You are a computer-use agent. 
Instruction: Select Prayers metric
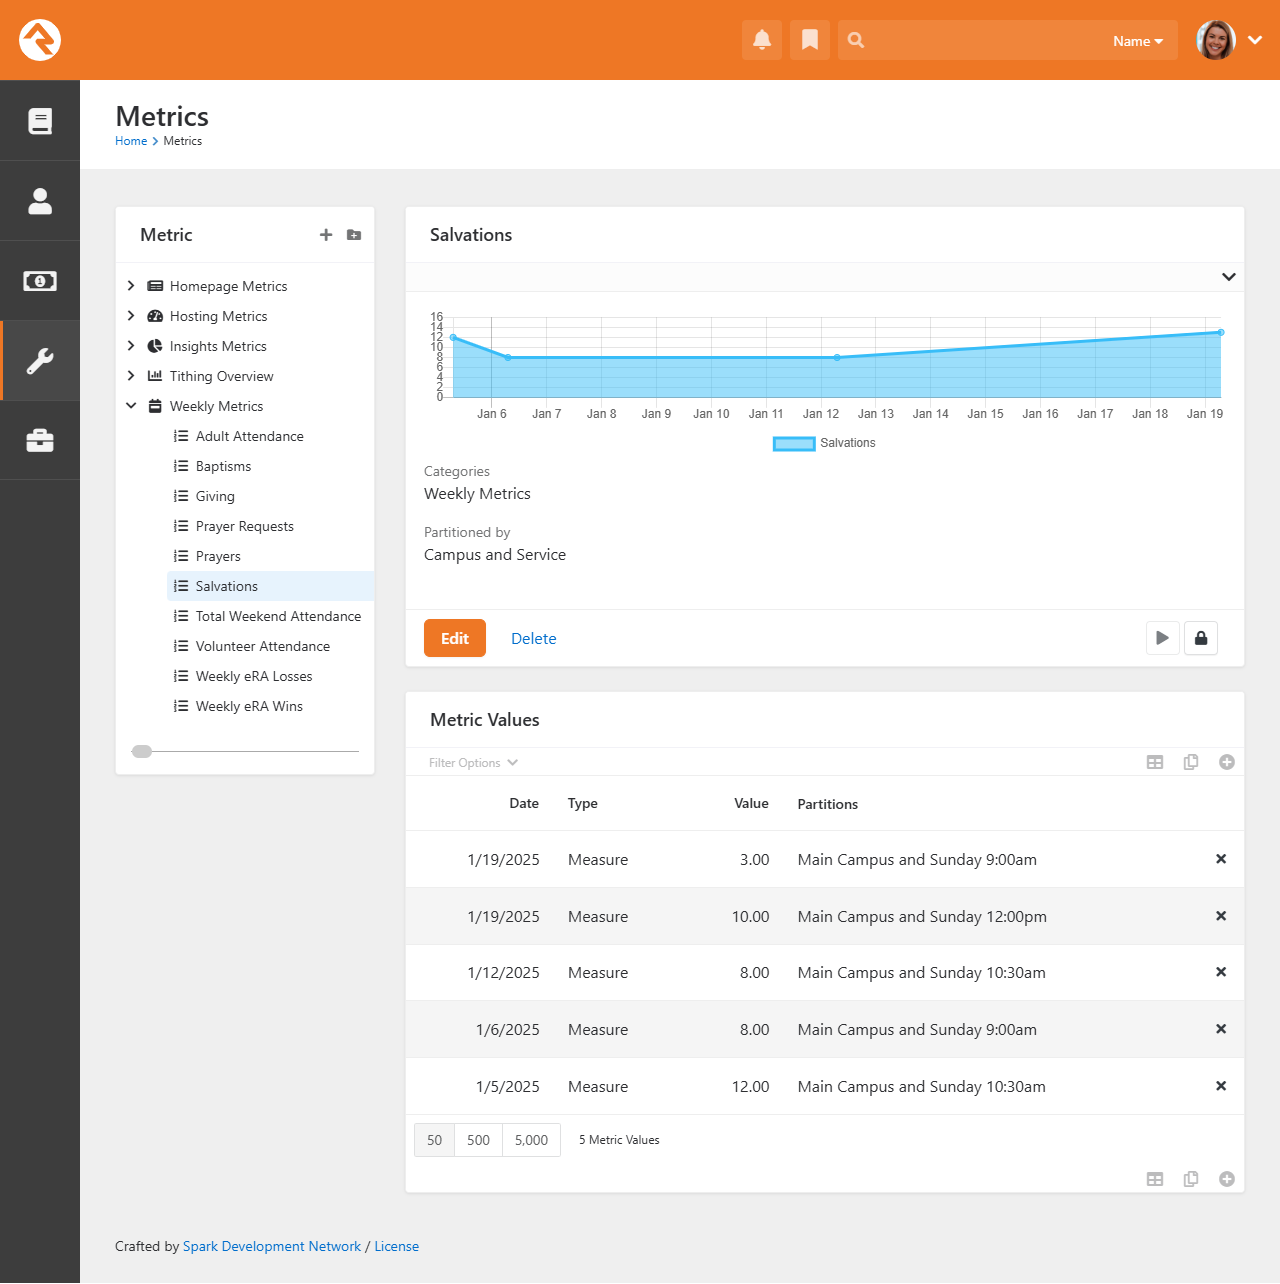(x=218, y=556)
